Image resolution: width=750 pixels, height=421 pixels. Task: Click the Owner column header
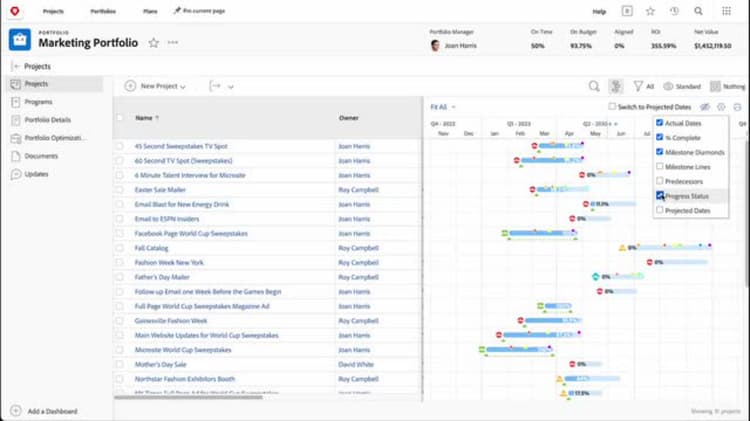pyautogui.click(x=349, y=118)
